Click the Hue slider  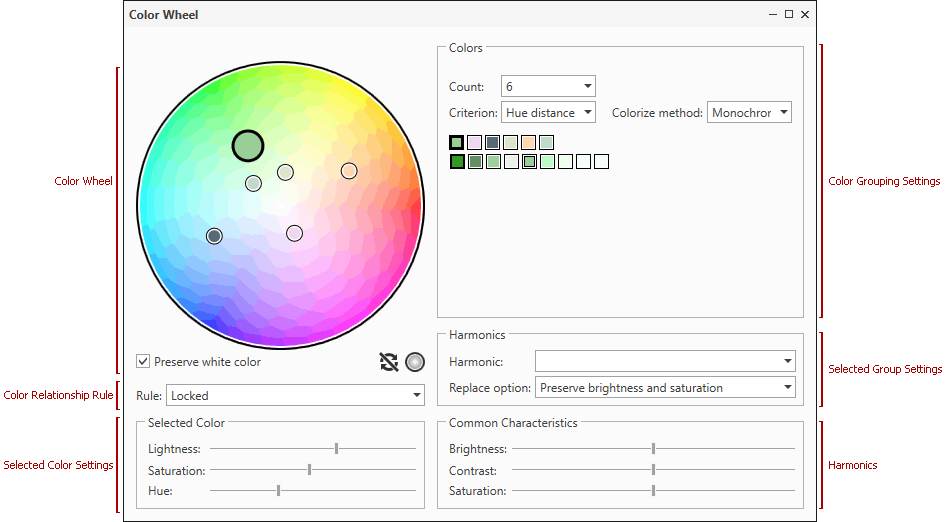(x=313, y=491)
